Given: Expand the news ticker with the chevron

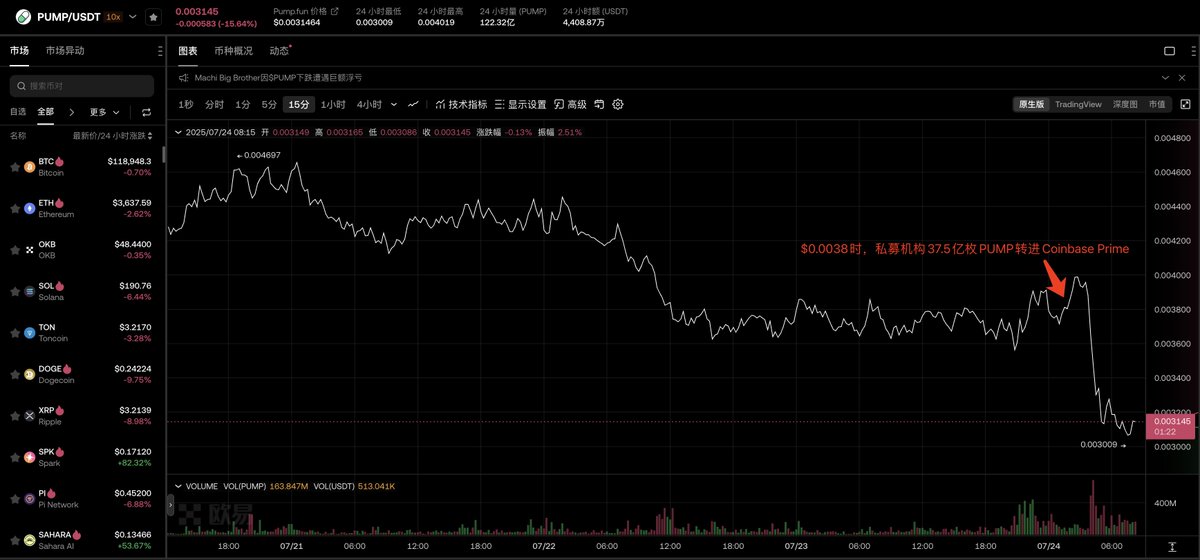Looking at the screenshot, I should (x=1165, y=77).
